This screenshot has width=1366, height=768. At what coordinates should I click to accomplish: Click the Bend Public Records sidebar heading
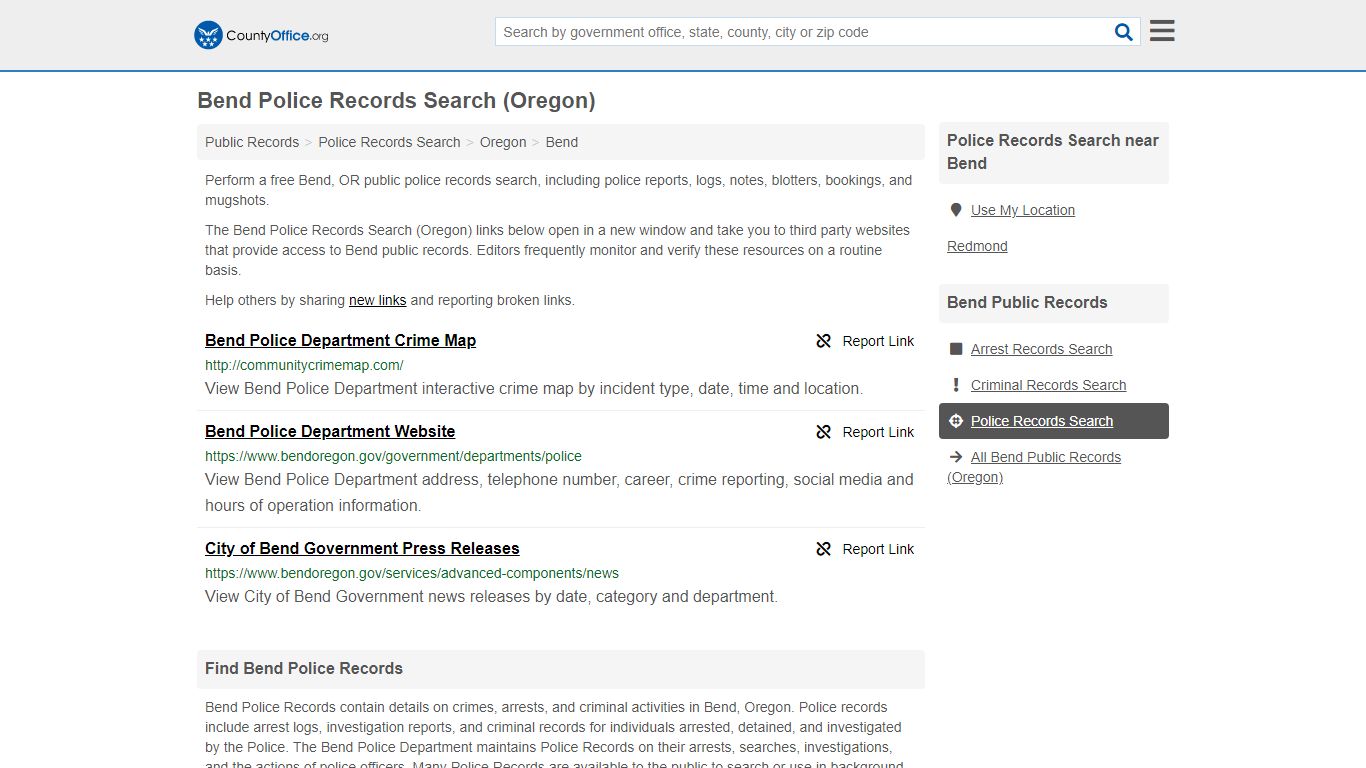coord(1027,302)
